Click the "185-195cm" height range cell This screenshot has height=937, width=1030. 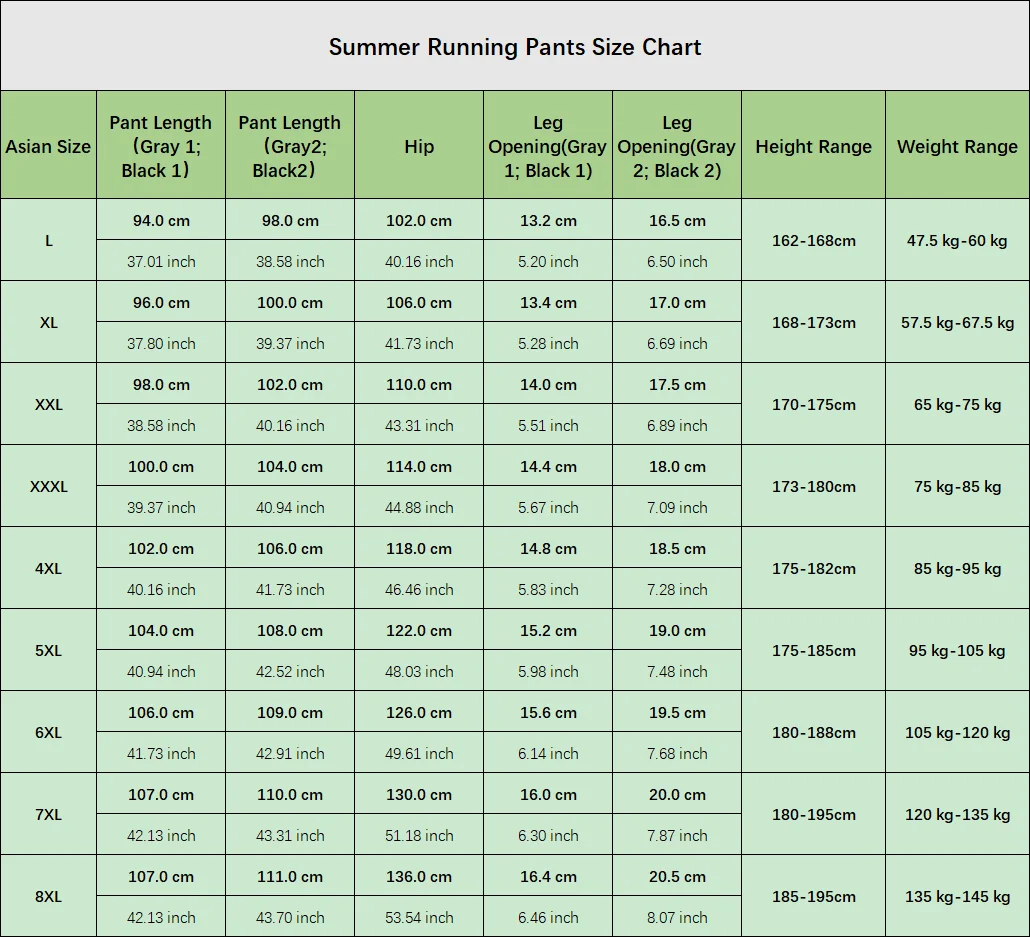[x=814, y=897]
